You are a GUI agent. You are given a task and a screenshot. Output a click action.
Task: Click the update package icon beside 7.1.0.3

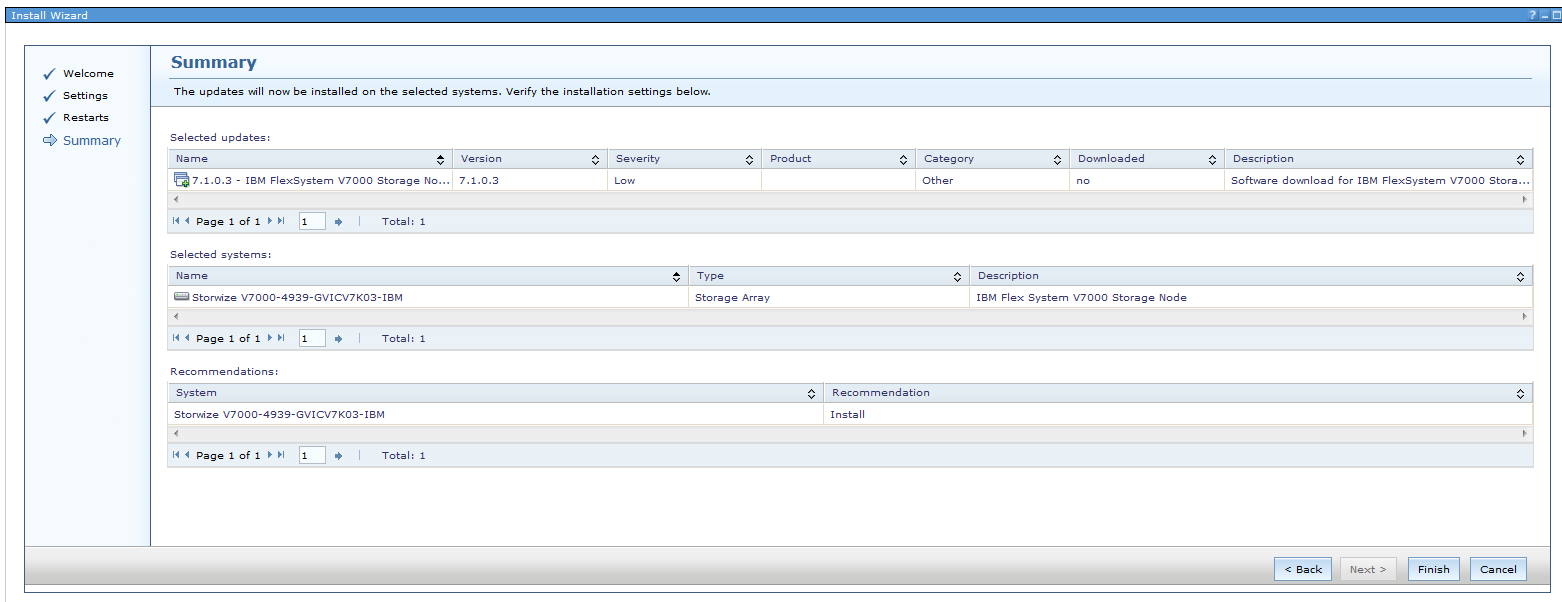(182, 180)
